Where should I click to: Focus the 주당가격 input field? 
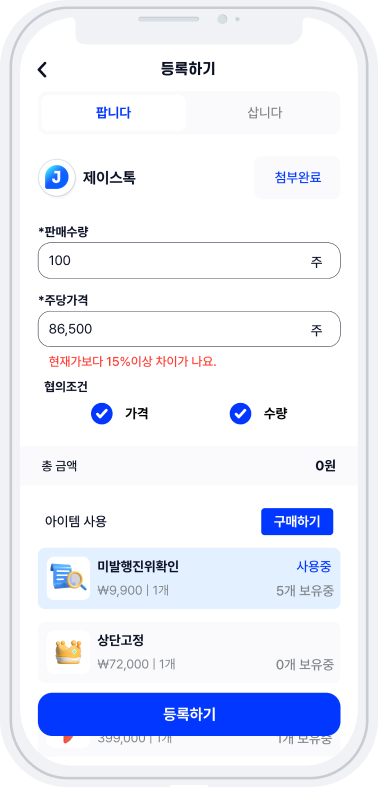point(189,329)
